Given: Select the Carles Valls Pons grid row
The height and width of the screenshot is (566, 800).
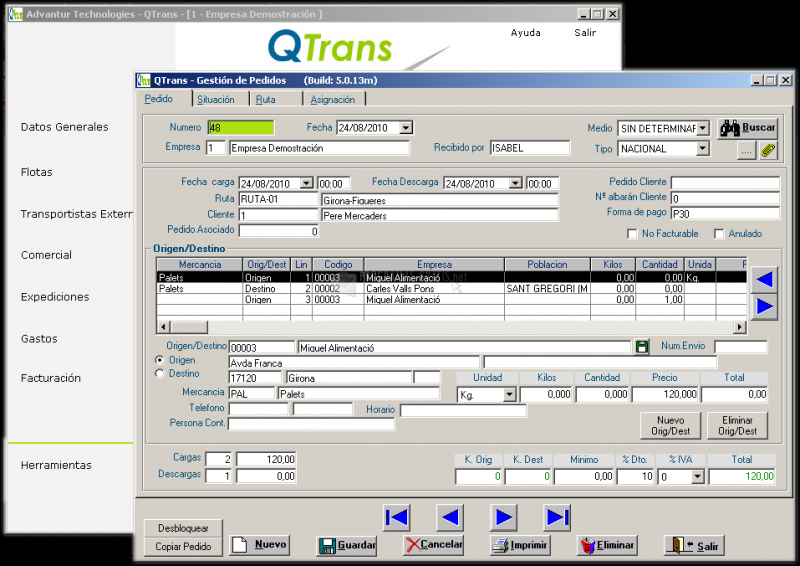Looking at the screenshot, I should point(451,289).
